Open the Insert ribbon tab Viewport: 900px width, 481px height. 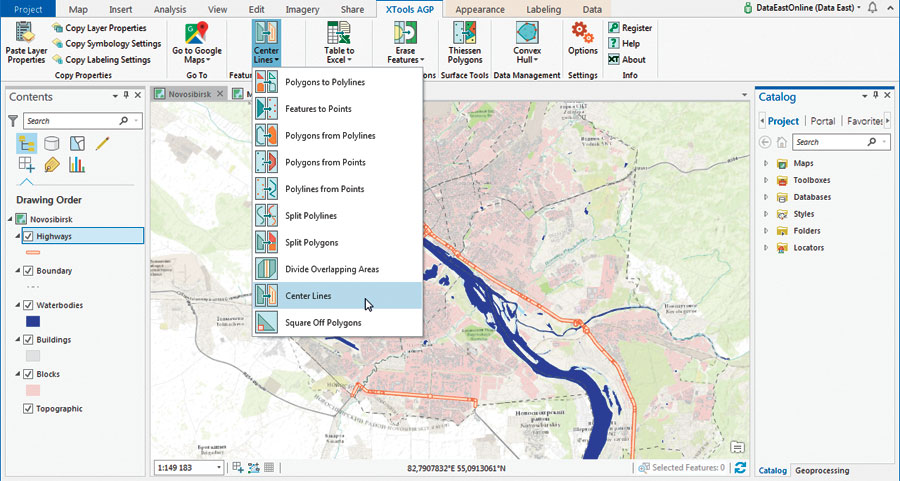click(x=121, y=9)
